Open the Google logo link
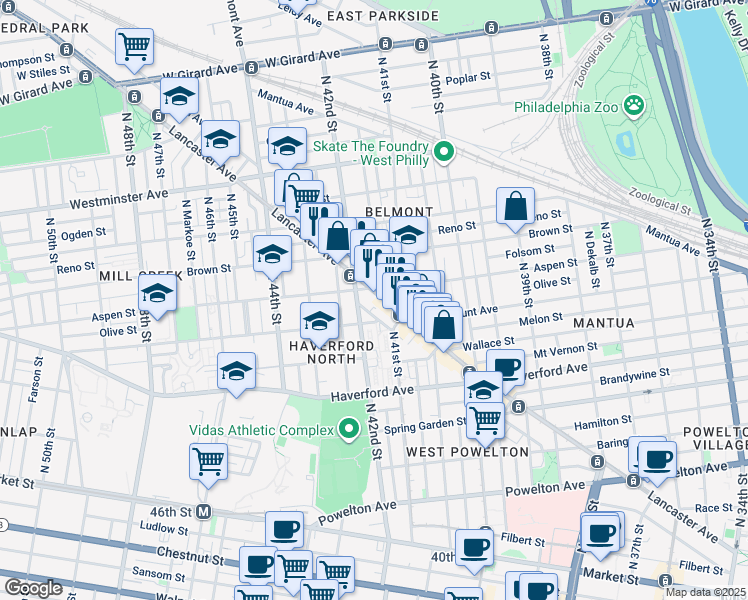 click(33, 588)
